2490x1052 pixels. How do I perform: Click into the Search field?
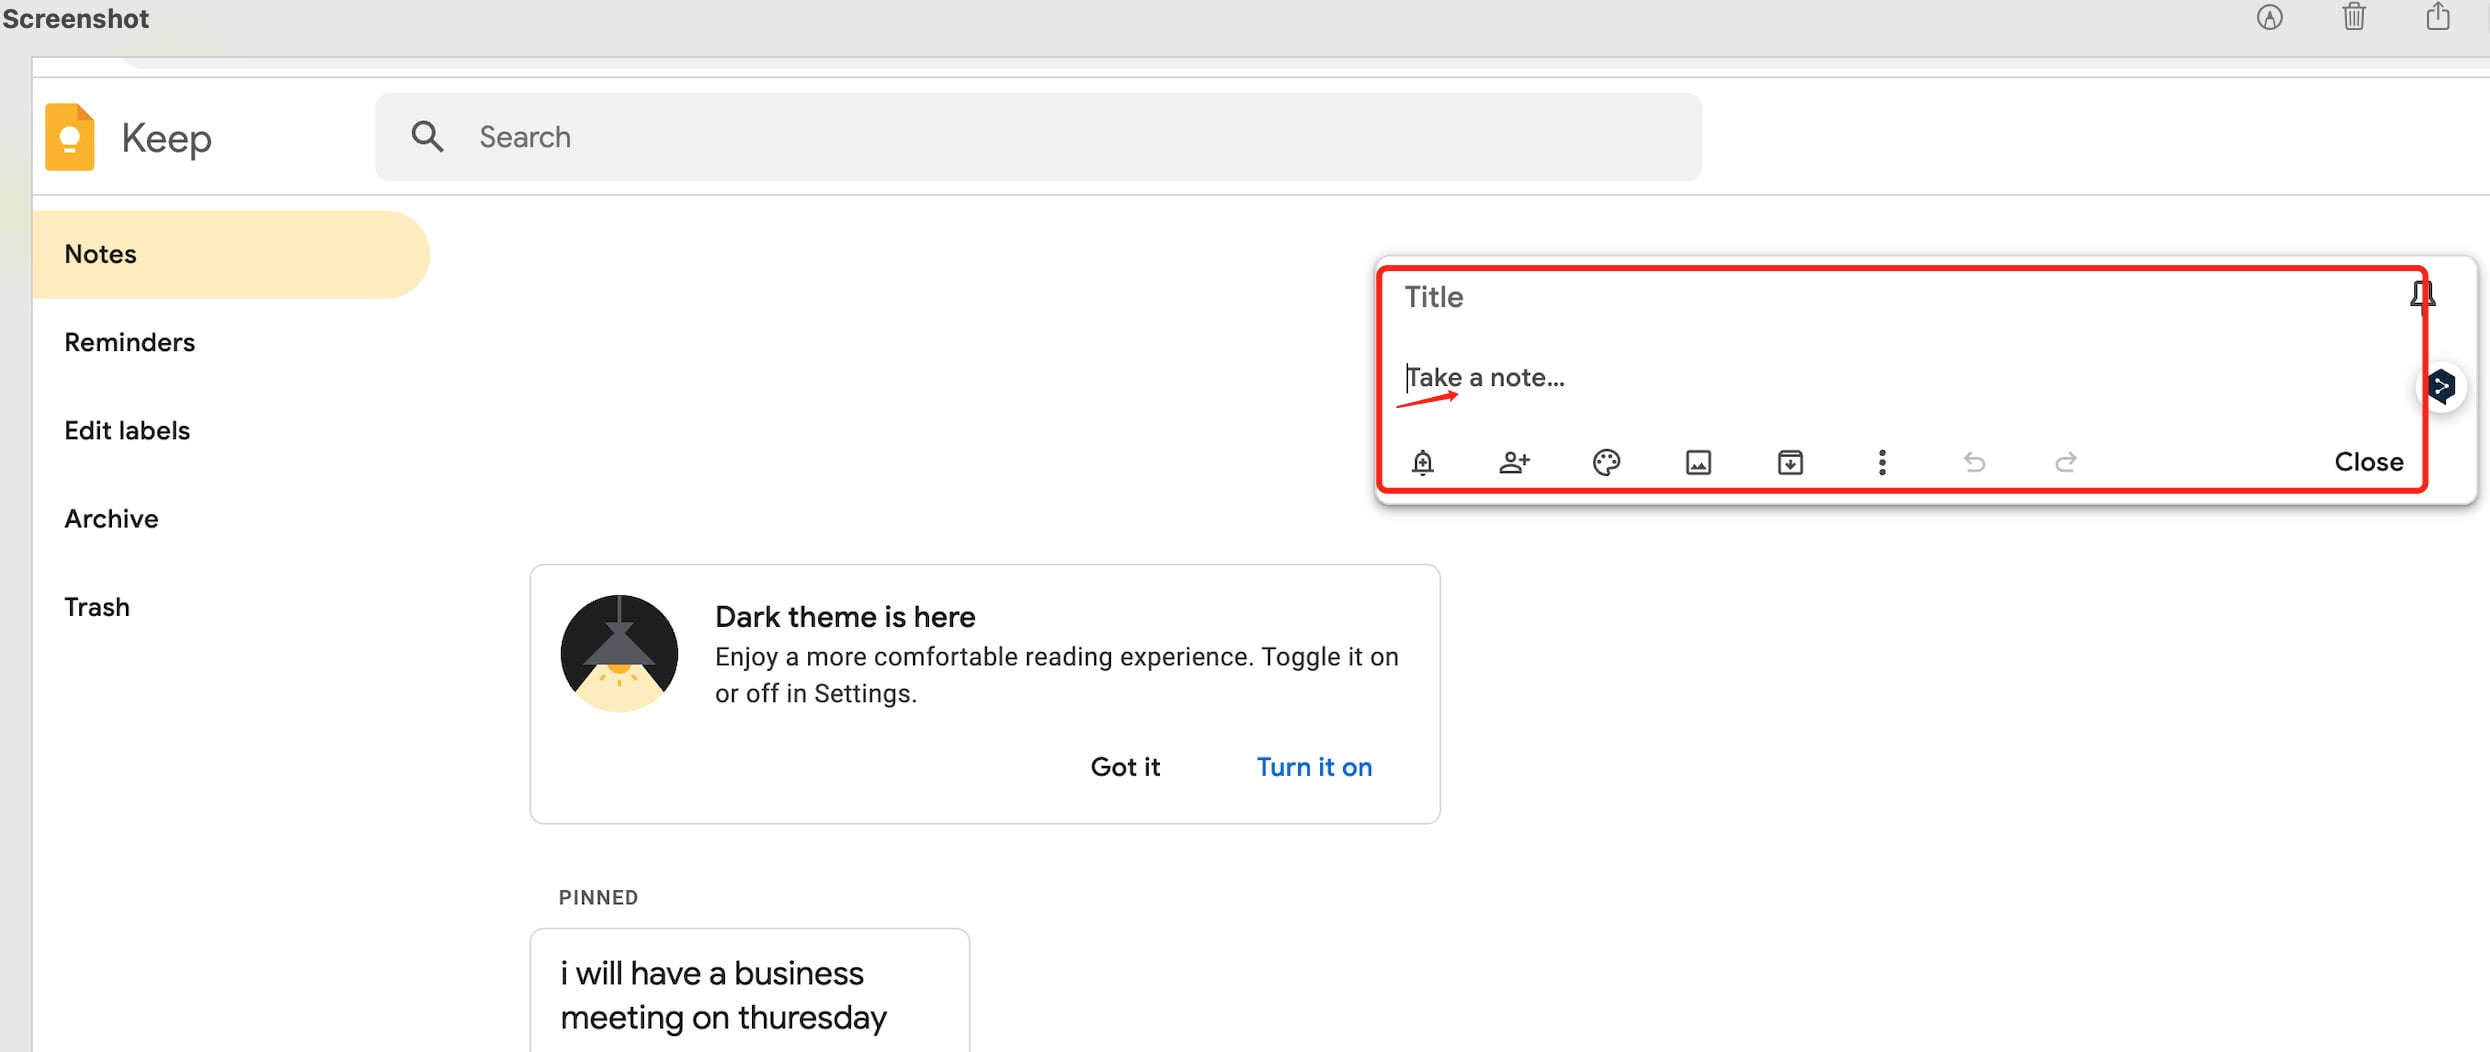1038,137
